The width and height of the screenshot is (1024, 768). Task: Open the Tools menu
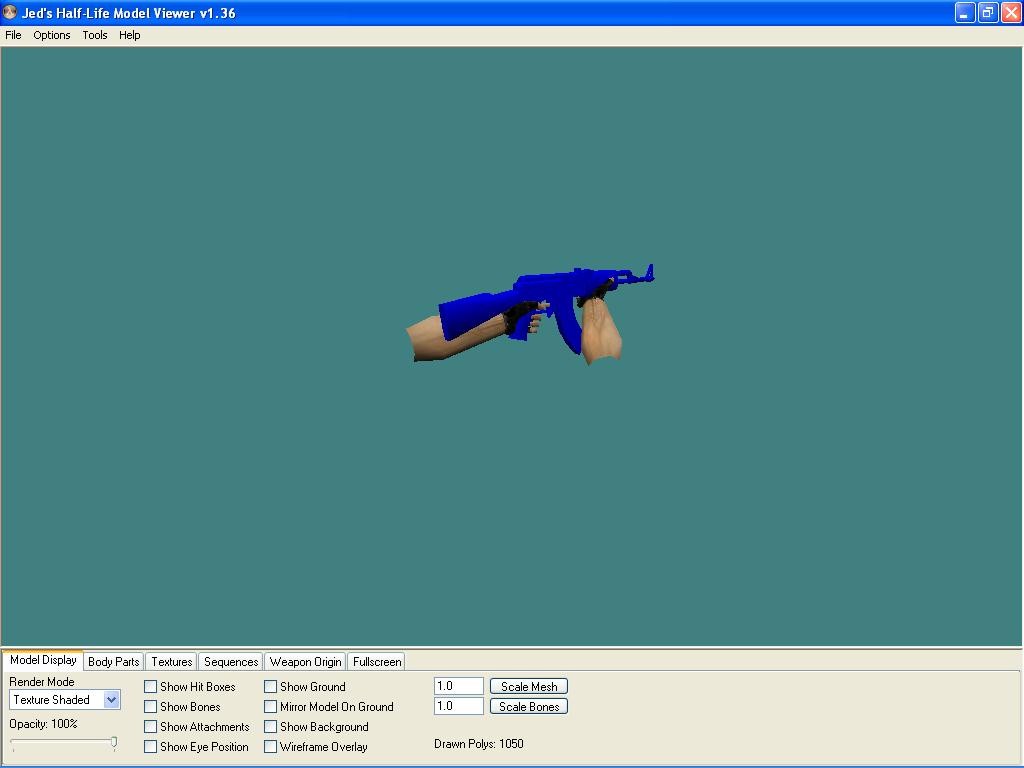[95, 35]
